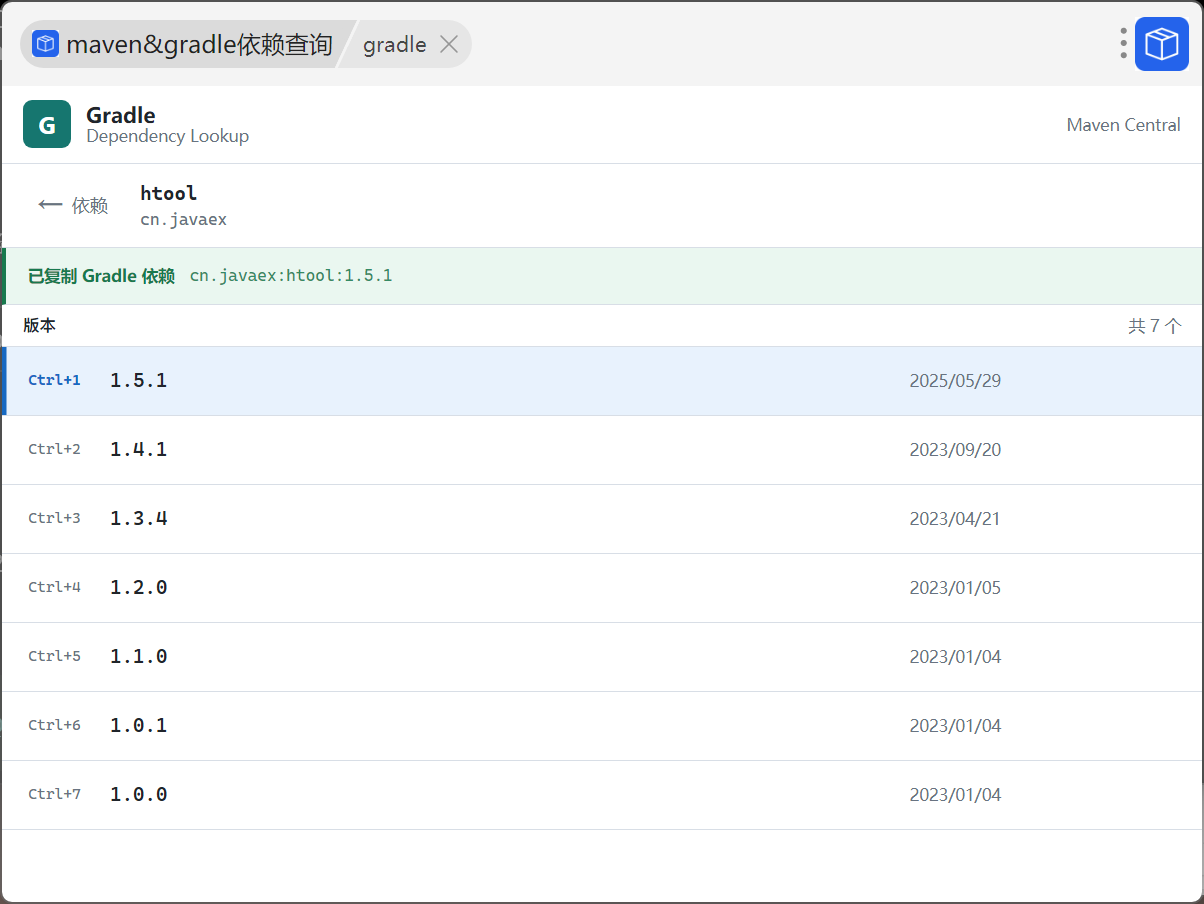Click the date 2023/09/20
The height and width of the screenshot is (904, 1204).
[x=955, y=450]
